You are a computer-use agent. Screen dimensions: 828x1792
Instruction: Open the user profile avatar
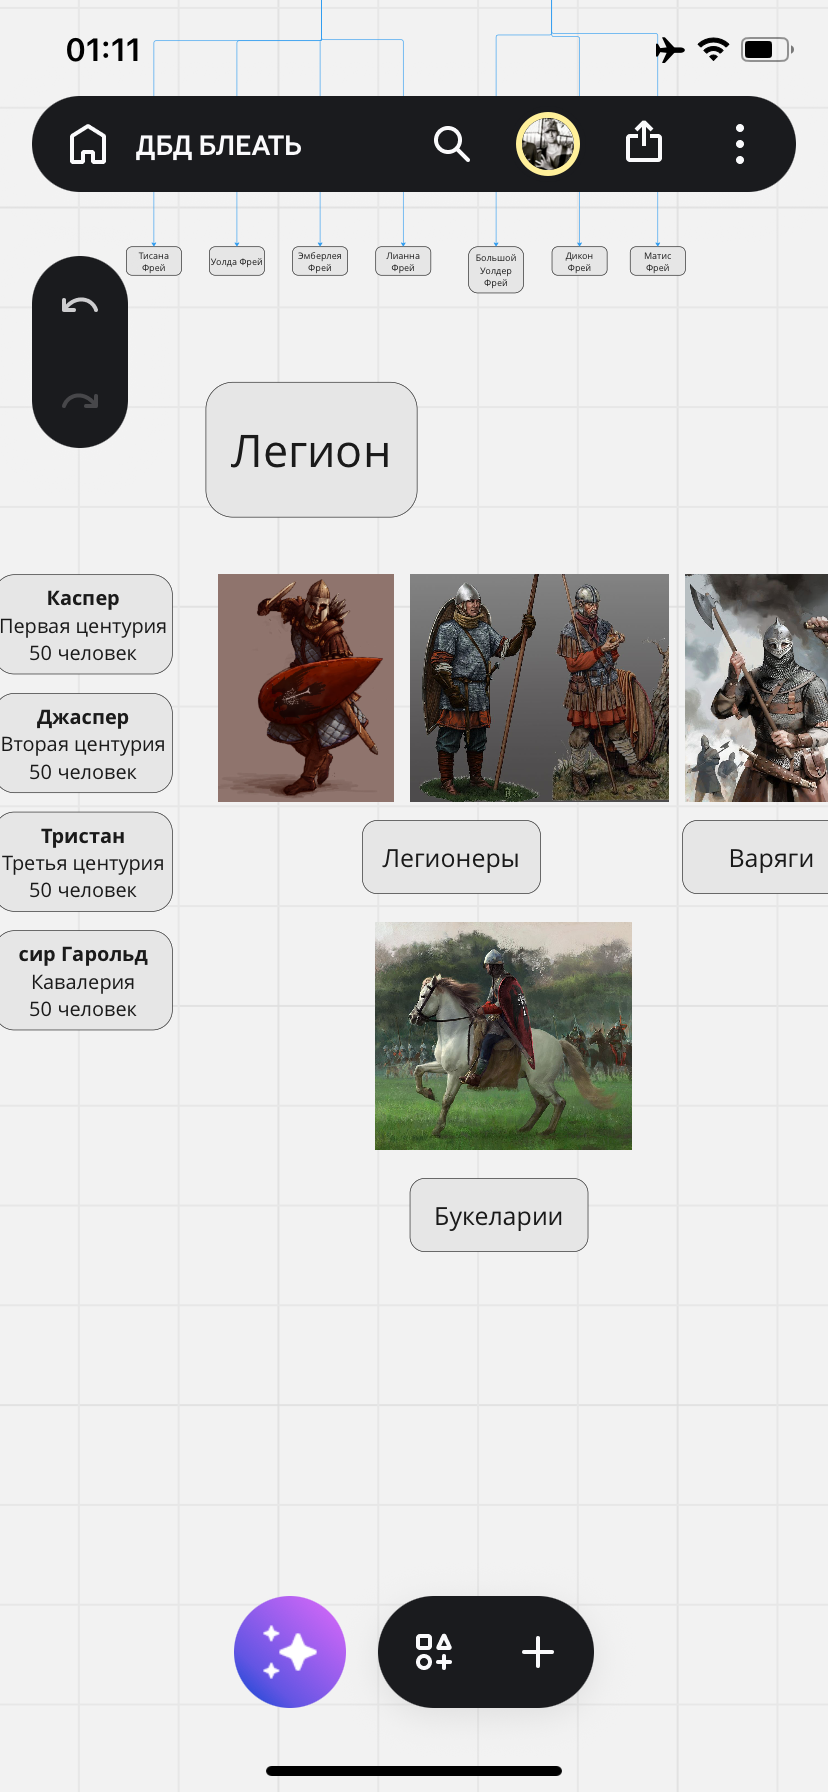tap(547, 144)
